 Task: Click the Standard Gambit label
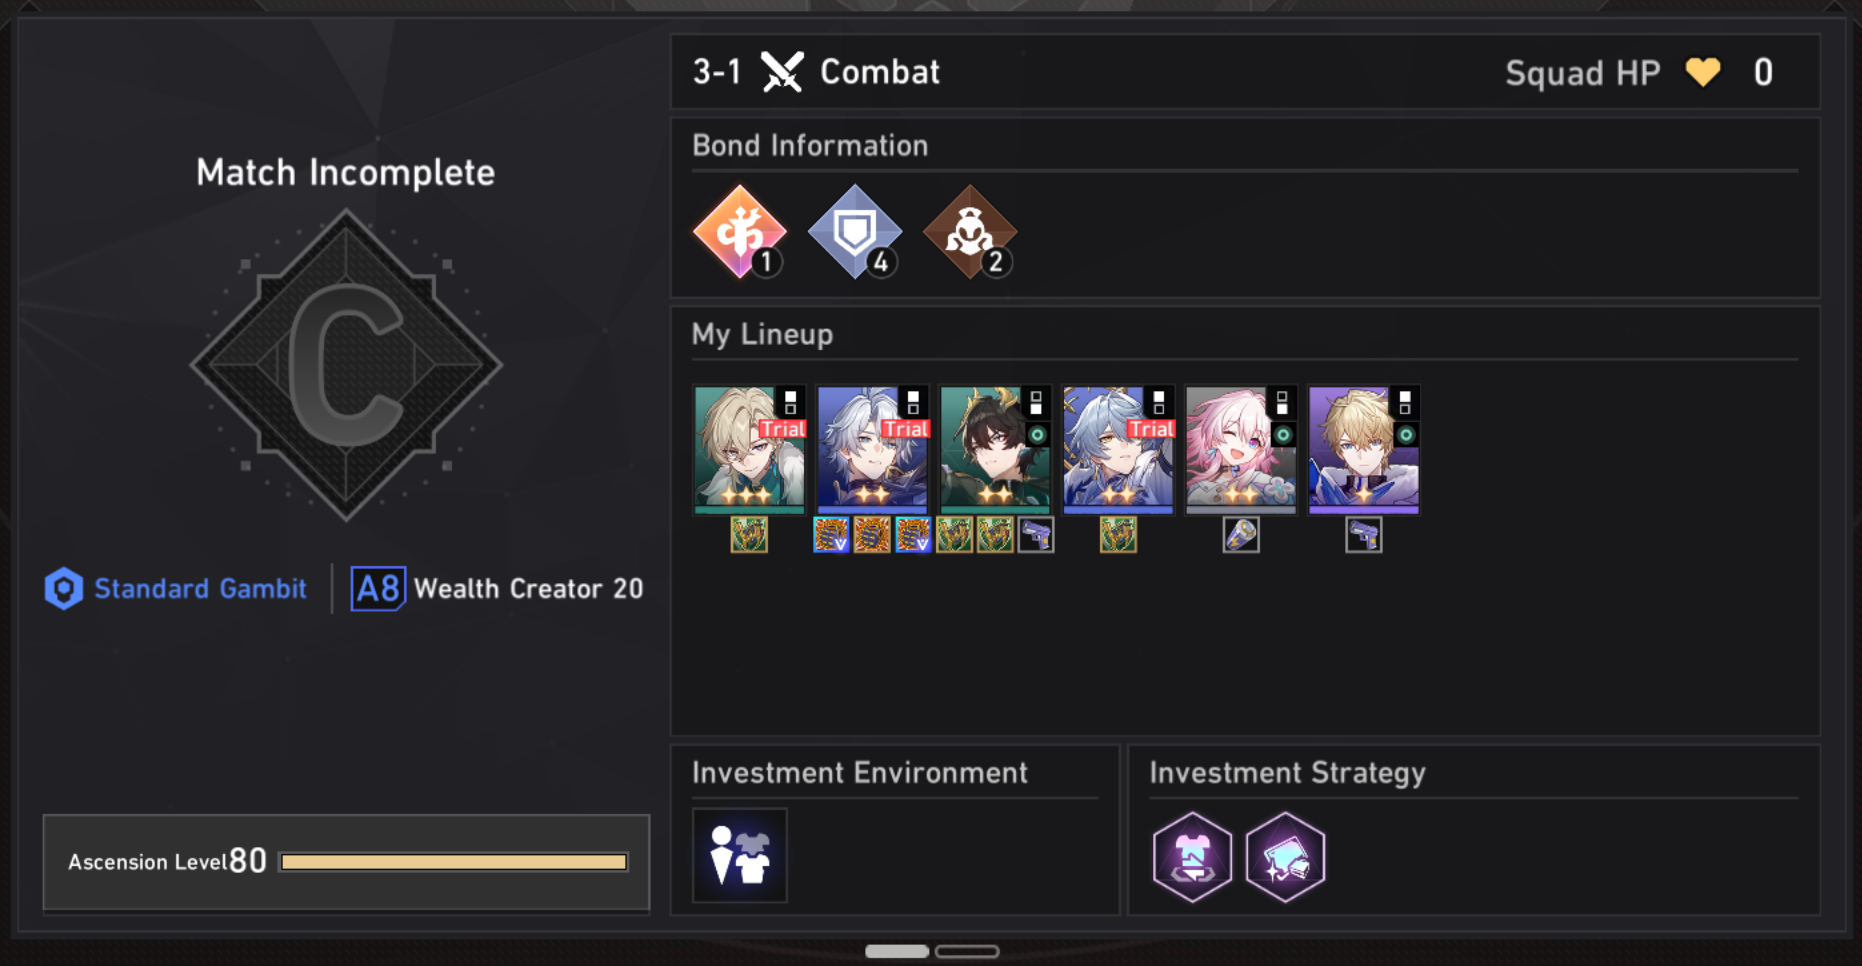pos(200,588)
